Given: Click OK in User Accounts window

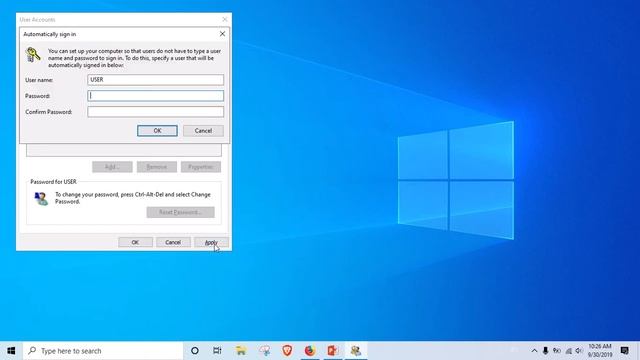Looking at the screenshot, I should coord(136,242).
